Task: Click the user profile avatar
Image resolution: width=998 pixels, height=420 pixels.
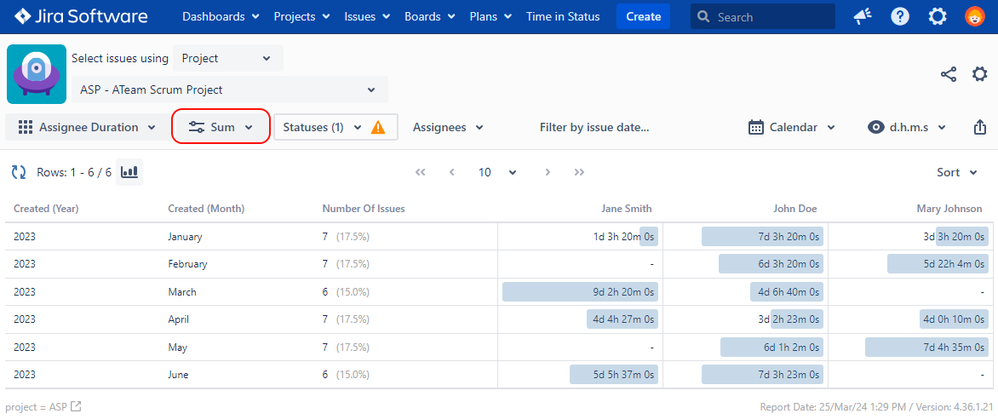Action: (974, 17)
